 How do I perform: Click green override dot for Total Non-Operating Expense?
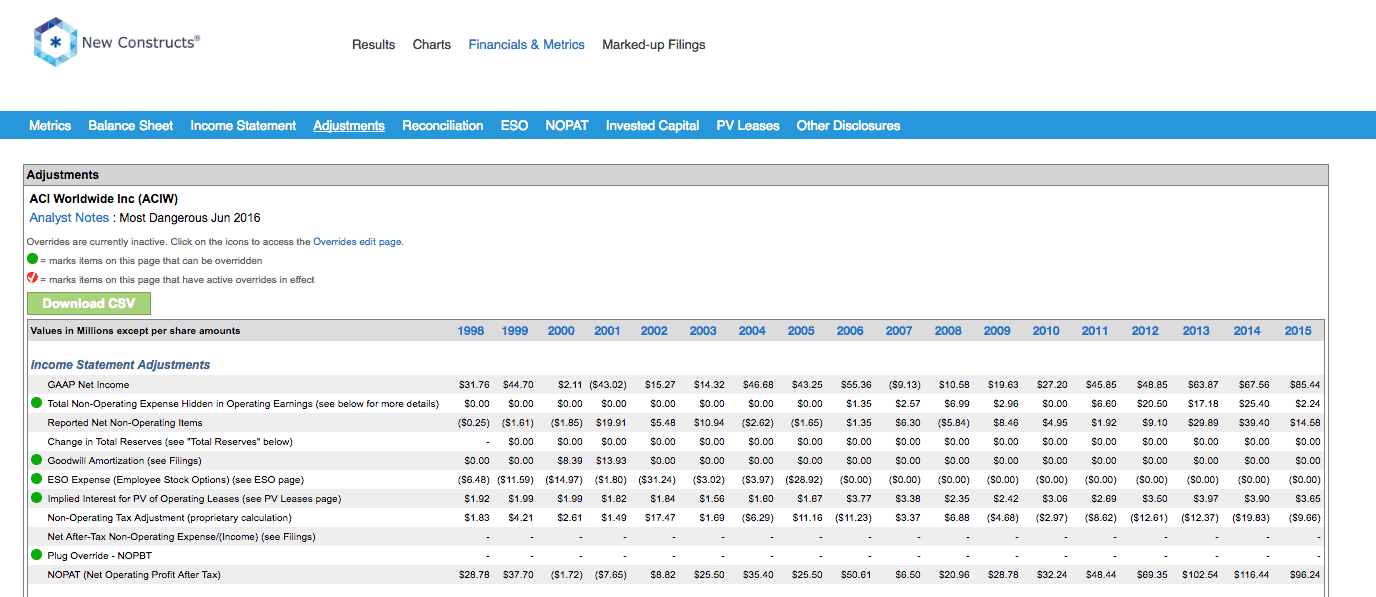tap(36, 404)
